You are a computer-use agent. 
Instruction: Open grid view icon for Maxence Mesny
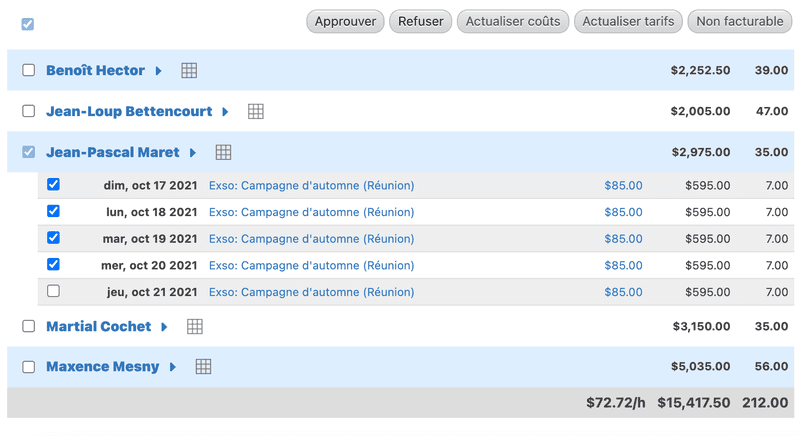coord(203,367)
